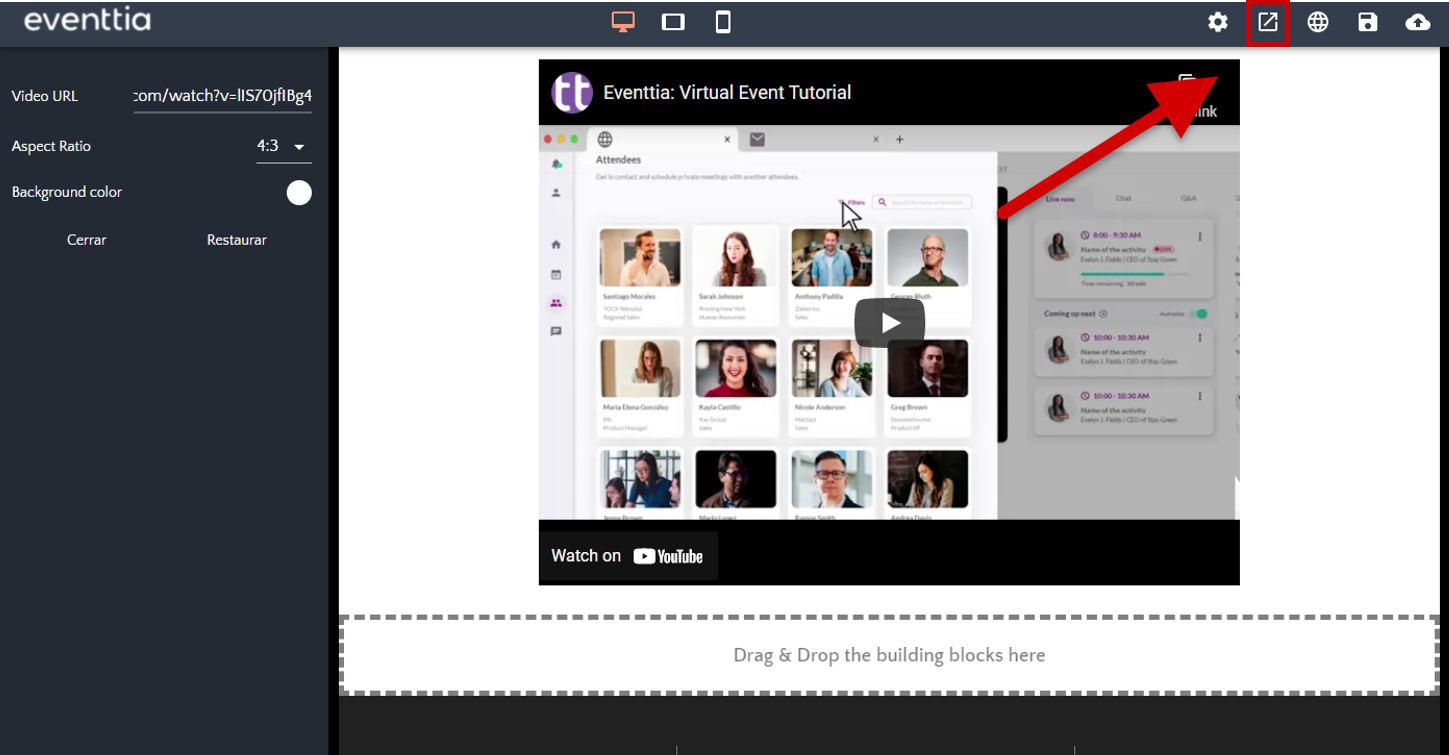The height and width of the screenshot is (755, 1449).
Task: Open the settings gear icon
Action: pyautogui.click(x=1217, y=22)
